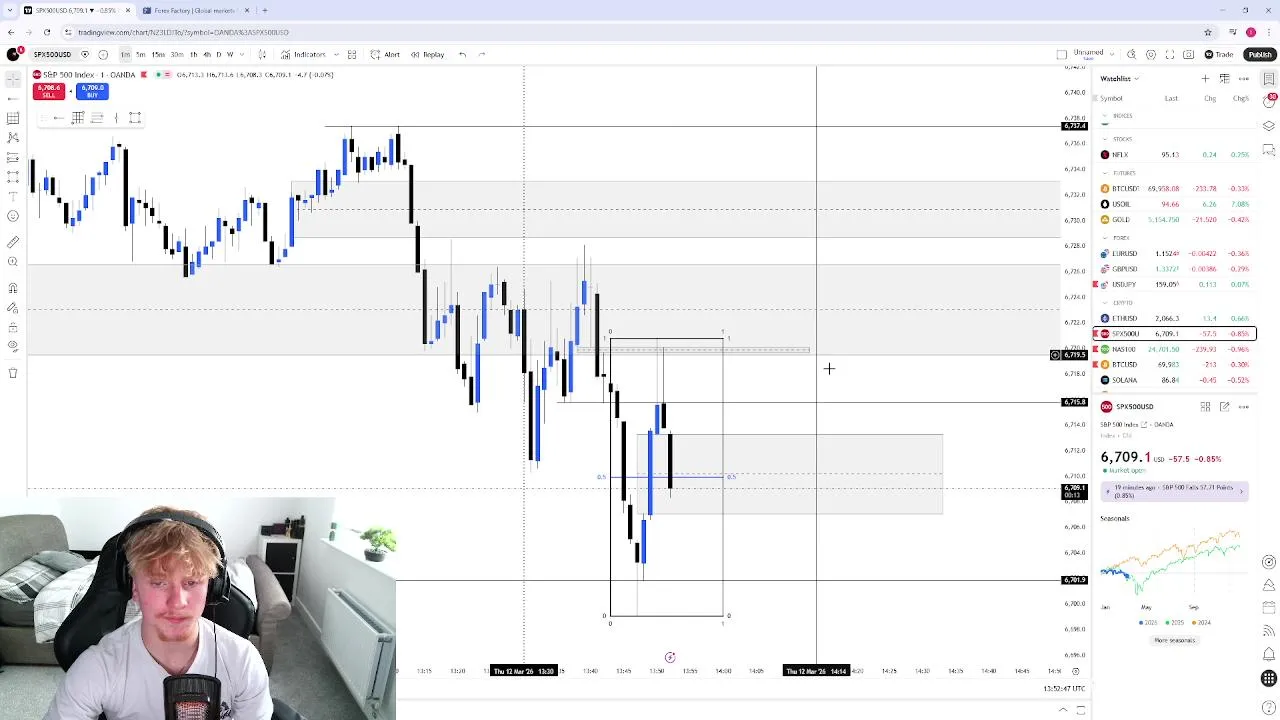1280x720 pixels.
Task: Open watchlist more options menu
Action: tap(1244, 78)
